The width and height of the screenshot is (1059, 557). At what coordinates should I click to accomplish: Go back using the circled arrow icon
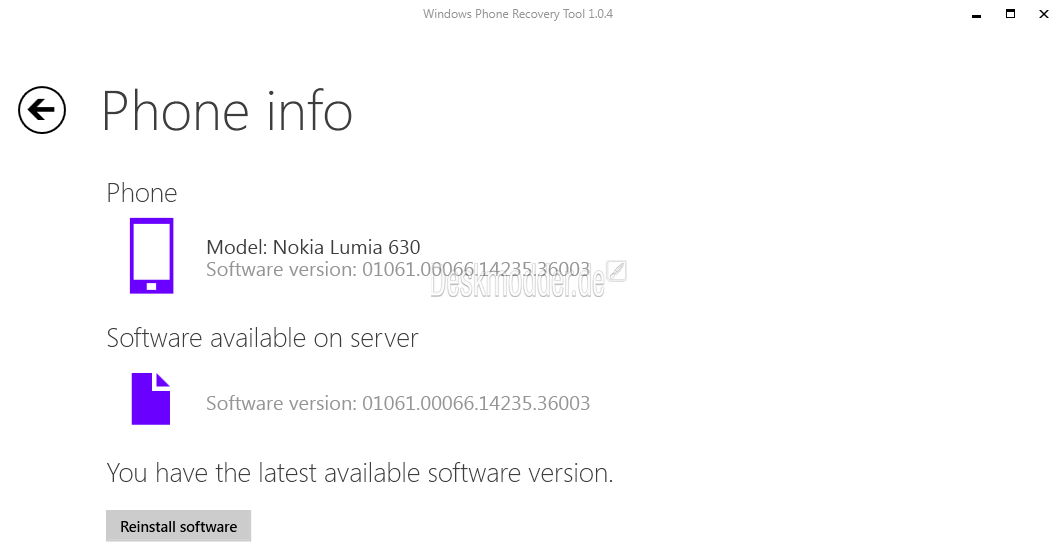[42, 110]
